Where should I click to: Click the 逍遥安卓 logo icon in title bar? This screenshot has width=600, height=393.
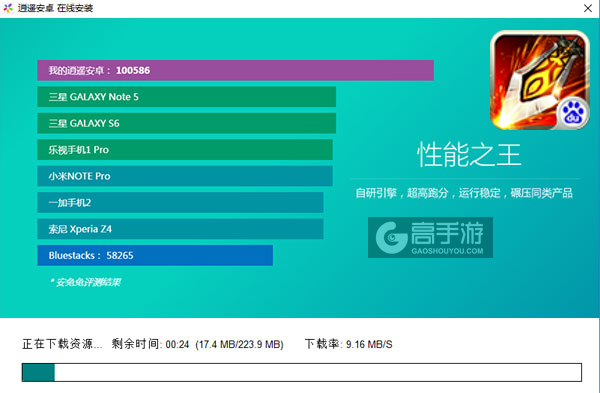tap(8, 8)
